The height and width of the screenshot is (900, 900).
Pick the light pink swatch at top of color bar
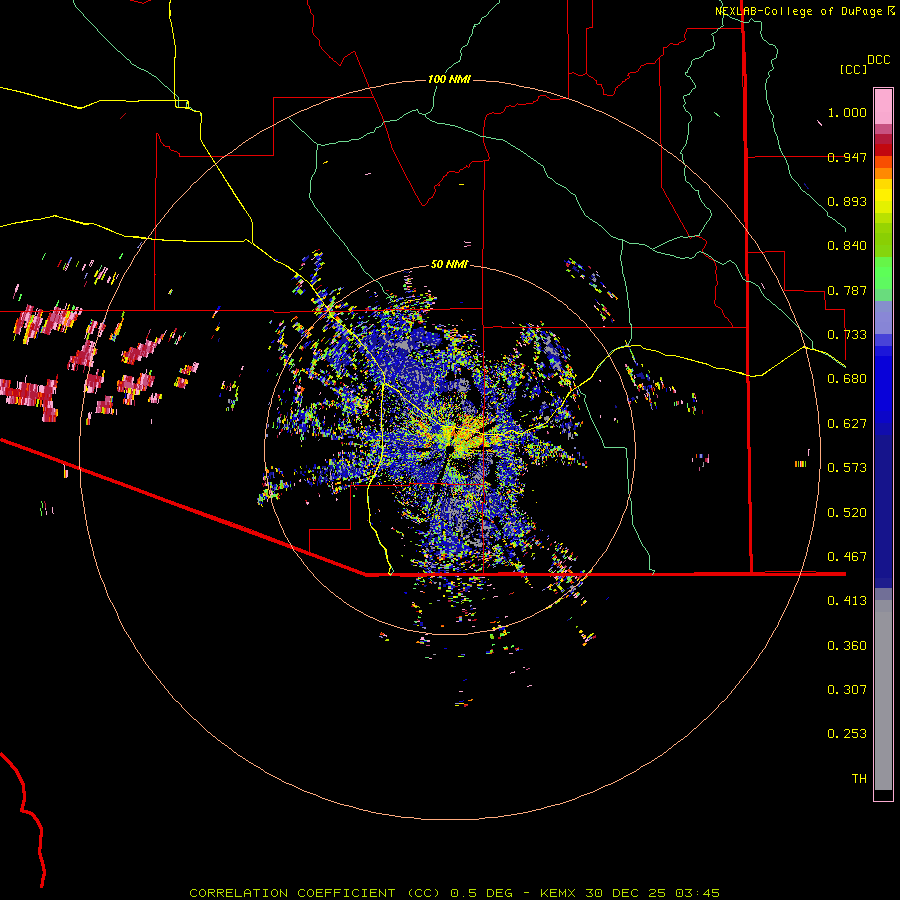[883, 107]
